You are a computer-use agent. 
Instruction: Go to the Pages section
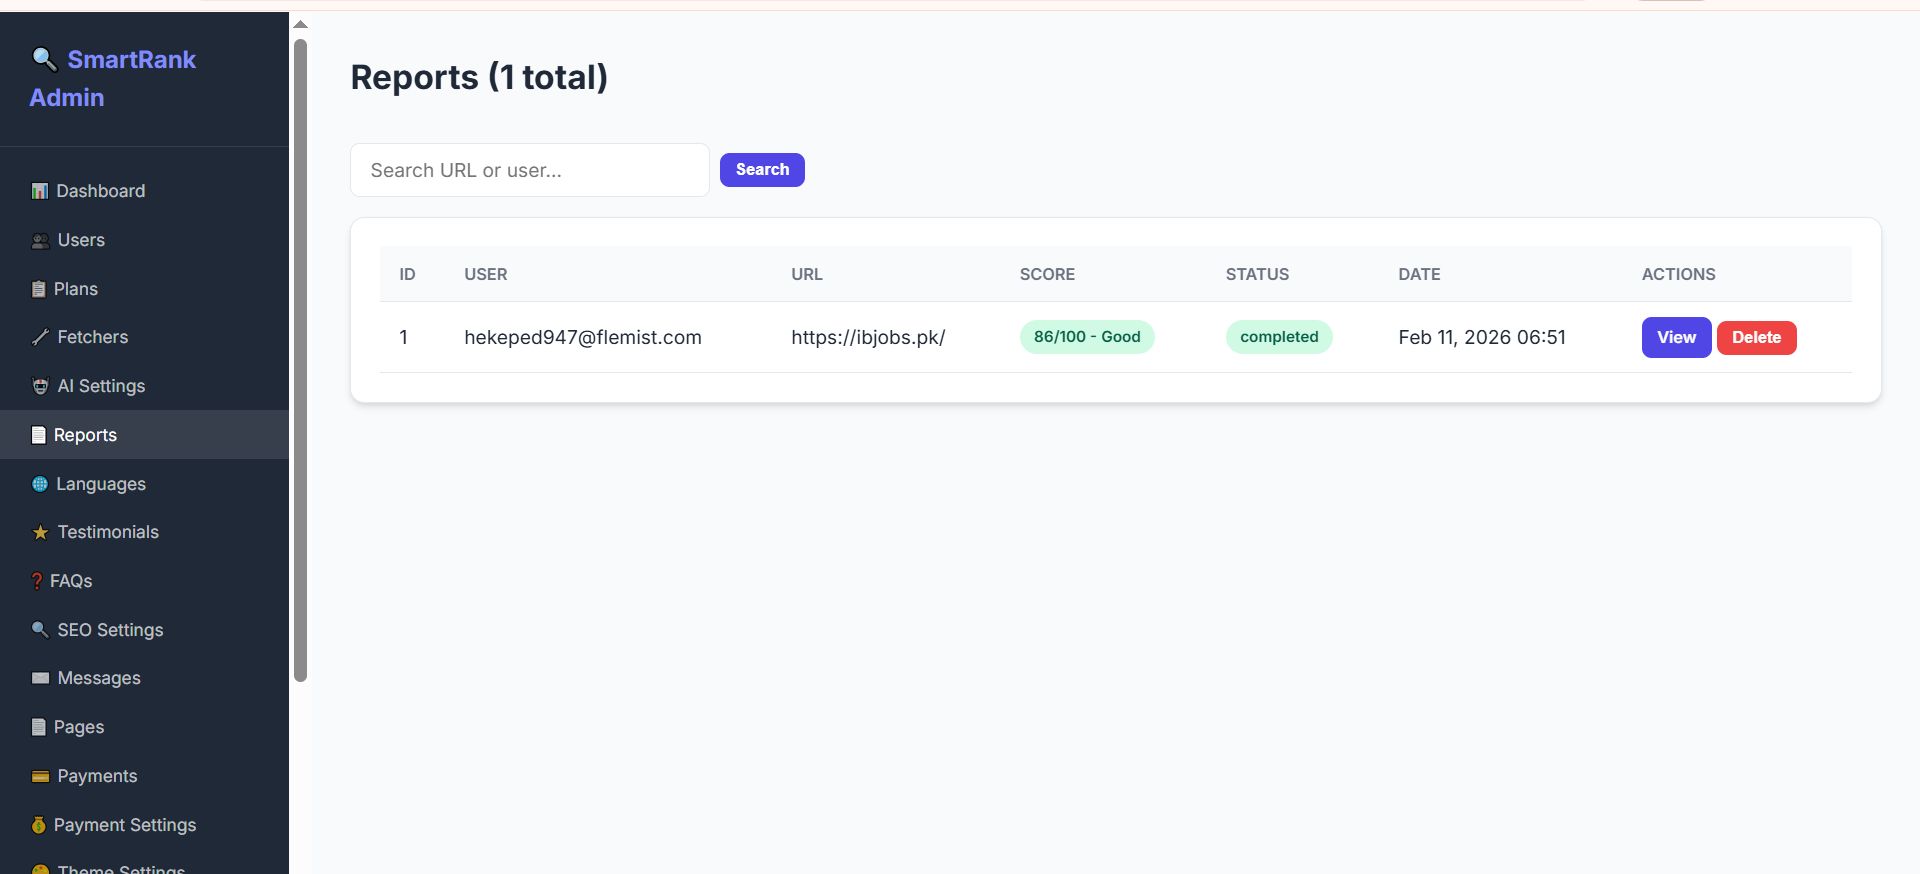pyautogui.click(x=78, y=727)
